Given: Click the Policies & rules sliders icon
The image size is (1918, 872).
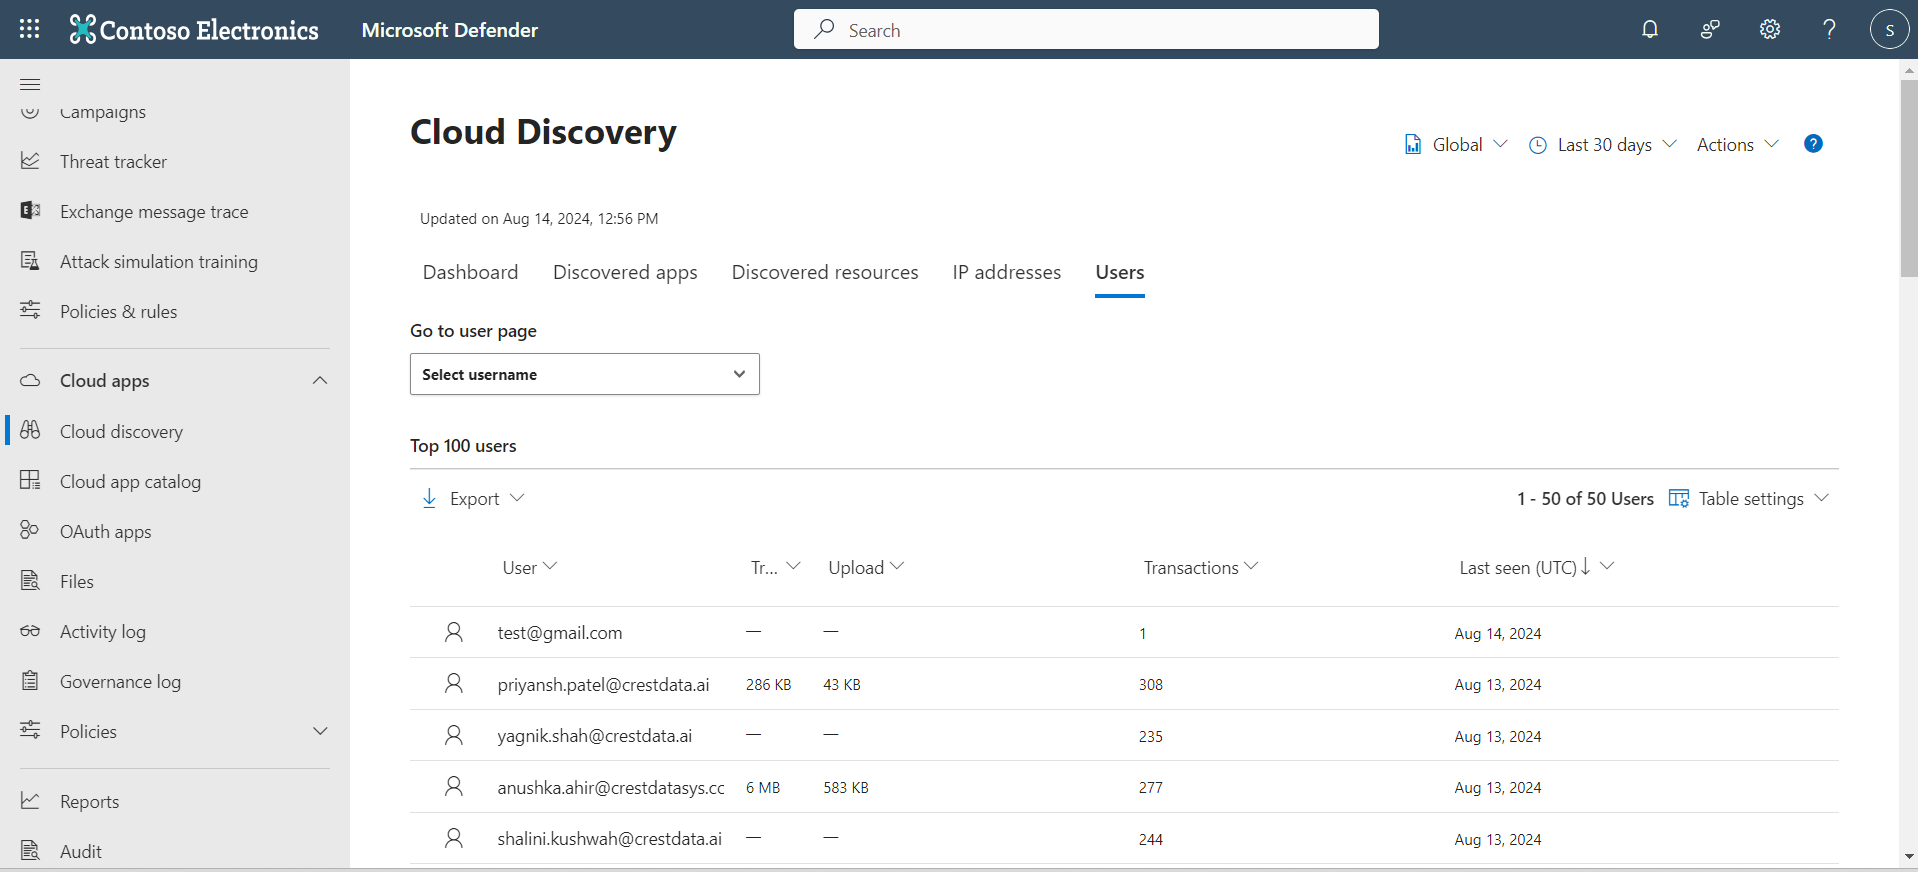Looking at the screenshot, I should [x=30, y=310].
